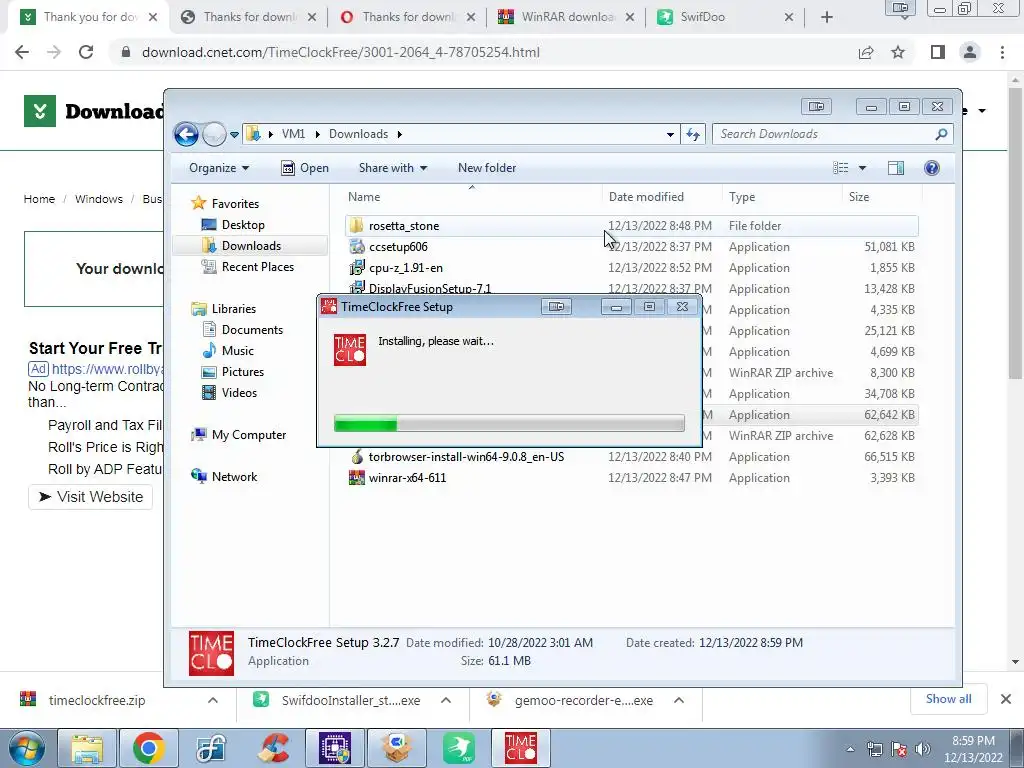Image resolution: width=1024 pixels, height=768 pixels.
Task: Click Chrome back arrow
Action: pyautogui.click(x=22, y=52)
